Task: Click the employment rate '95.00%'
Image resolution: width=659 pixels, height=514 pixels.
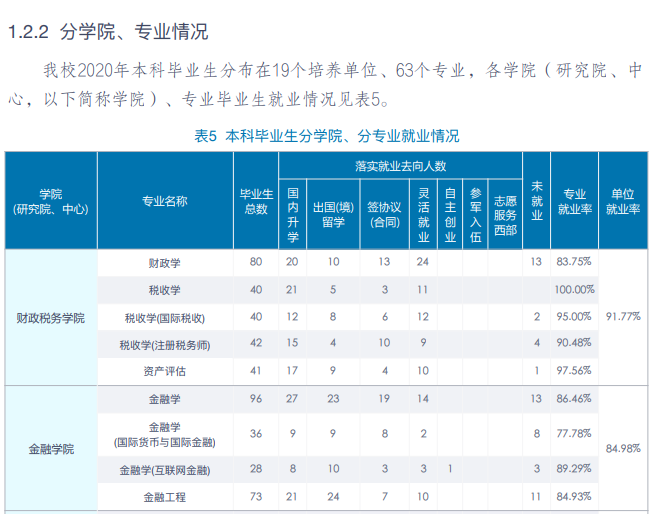Action: tap(574, 316)
